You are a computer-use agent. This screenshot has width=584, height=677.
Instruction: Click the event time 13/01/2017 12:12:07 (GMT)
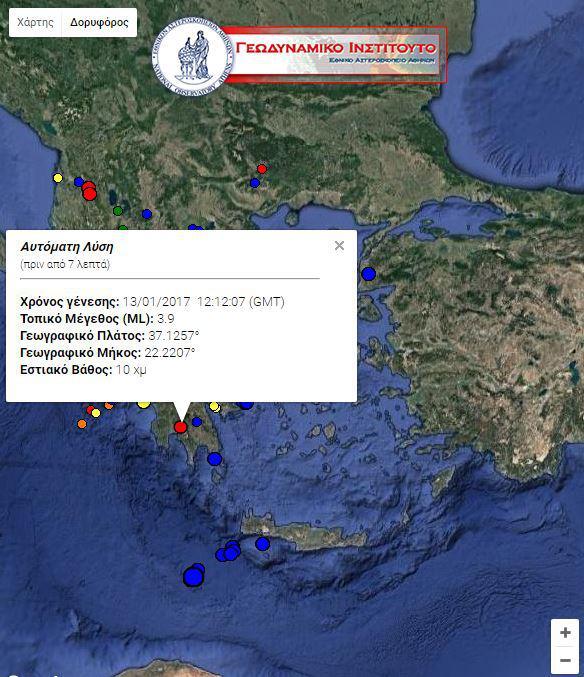(204, 301)
